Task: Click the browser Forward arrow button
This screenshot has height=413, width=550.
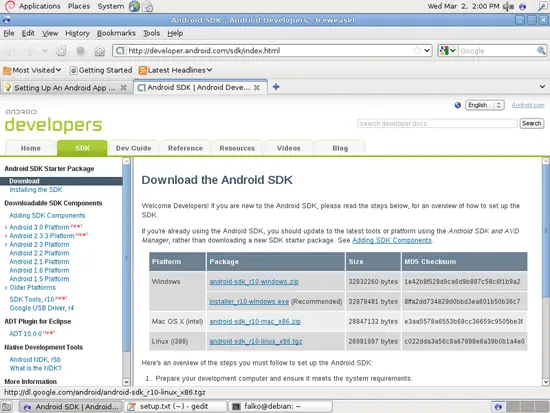Action: (31, 51)
